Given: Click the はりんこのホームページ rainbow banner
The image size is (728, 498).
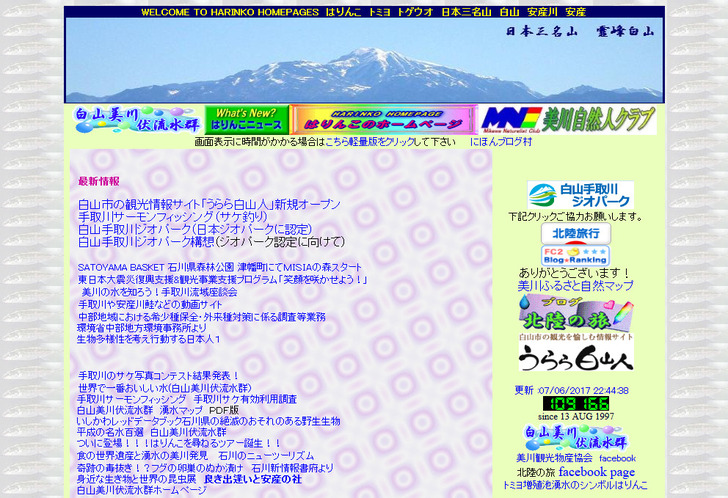Looking at the screenshot, I should (382, 120).
